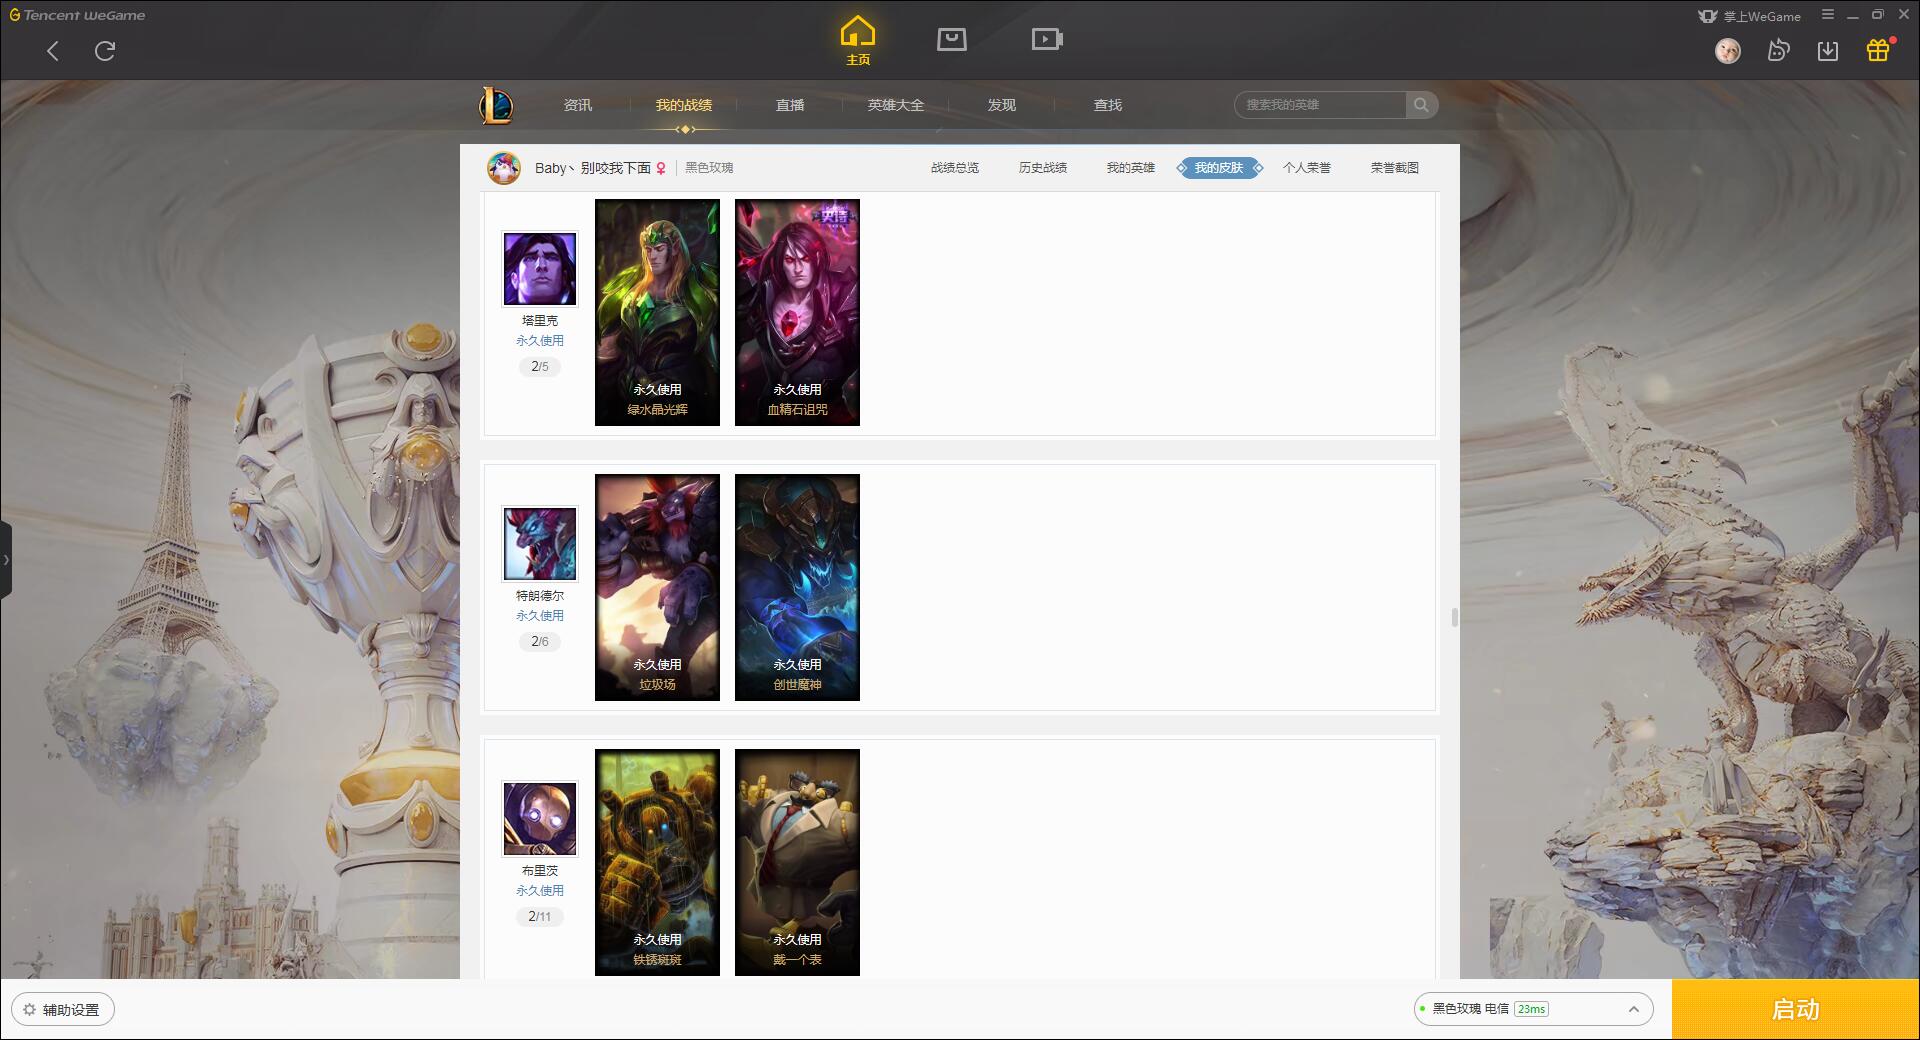
Task: Go back with the arrow icon
Action: (x=53, y=51)
